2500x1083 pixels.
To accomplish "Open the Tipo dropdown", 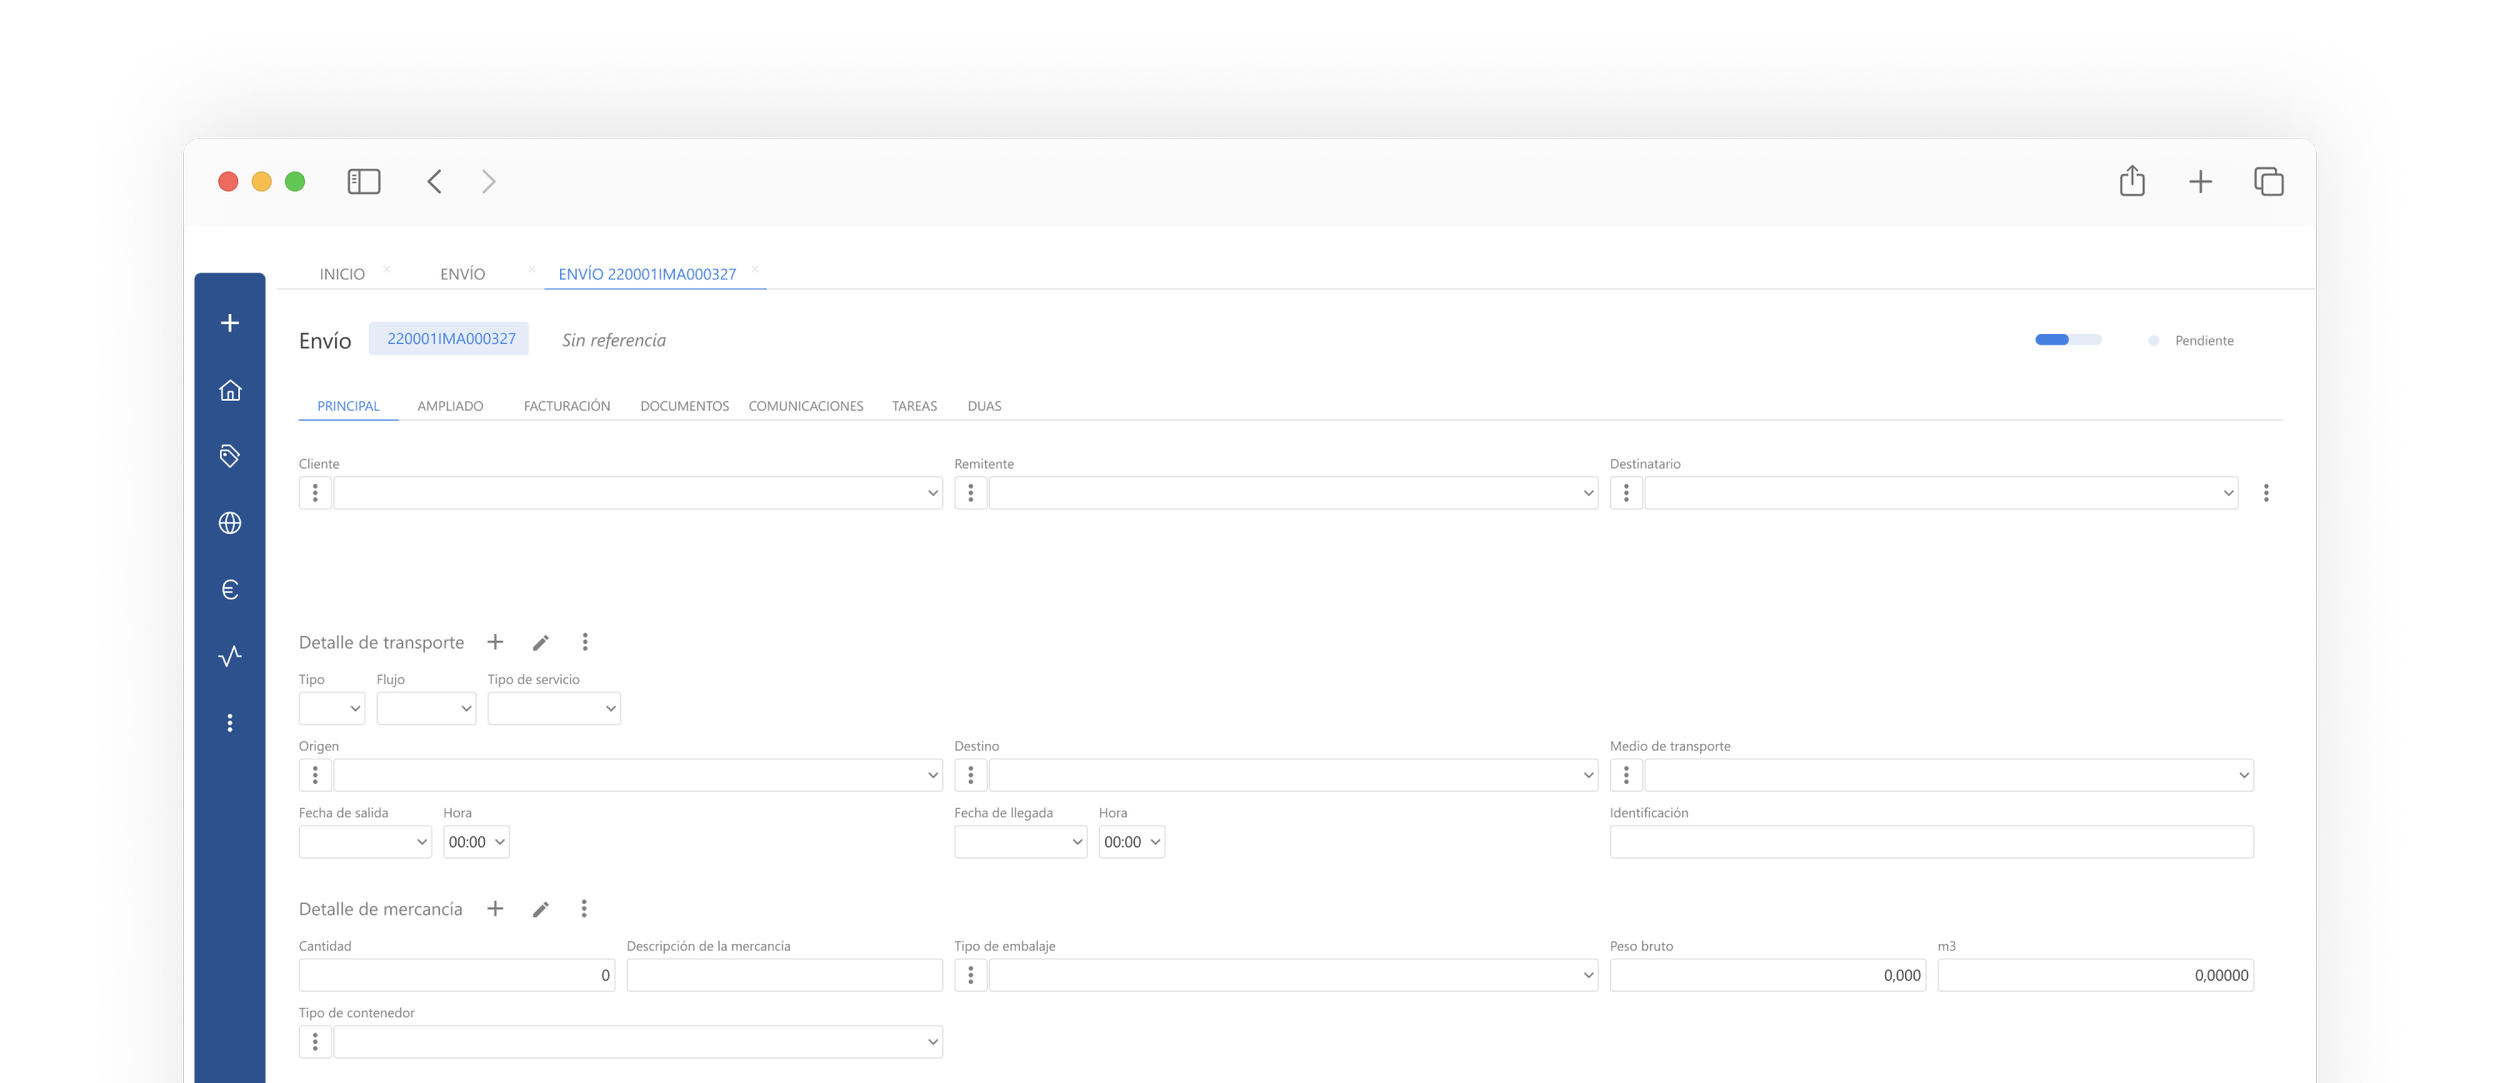I will click(x=331, y=708).
